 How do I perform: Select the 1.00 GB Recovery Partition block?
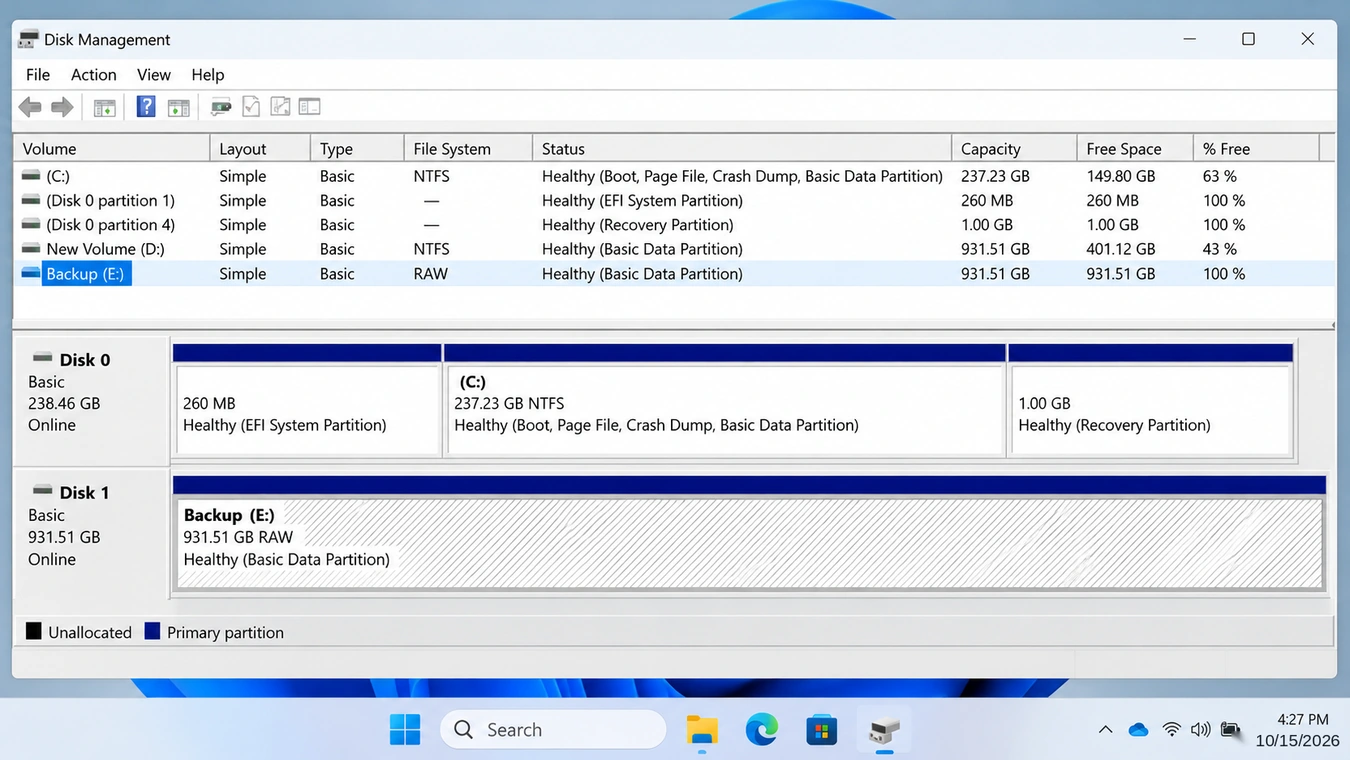click(x=1151, y=400)
